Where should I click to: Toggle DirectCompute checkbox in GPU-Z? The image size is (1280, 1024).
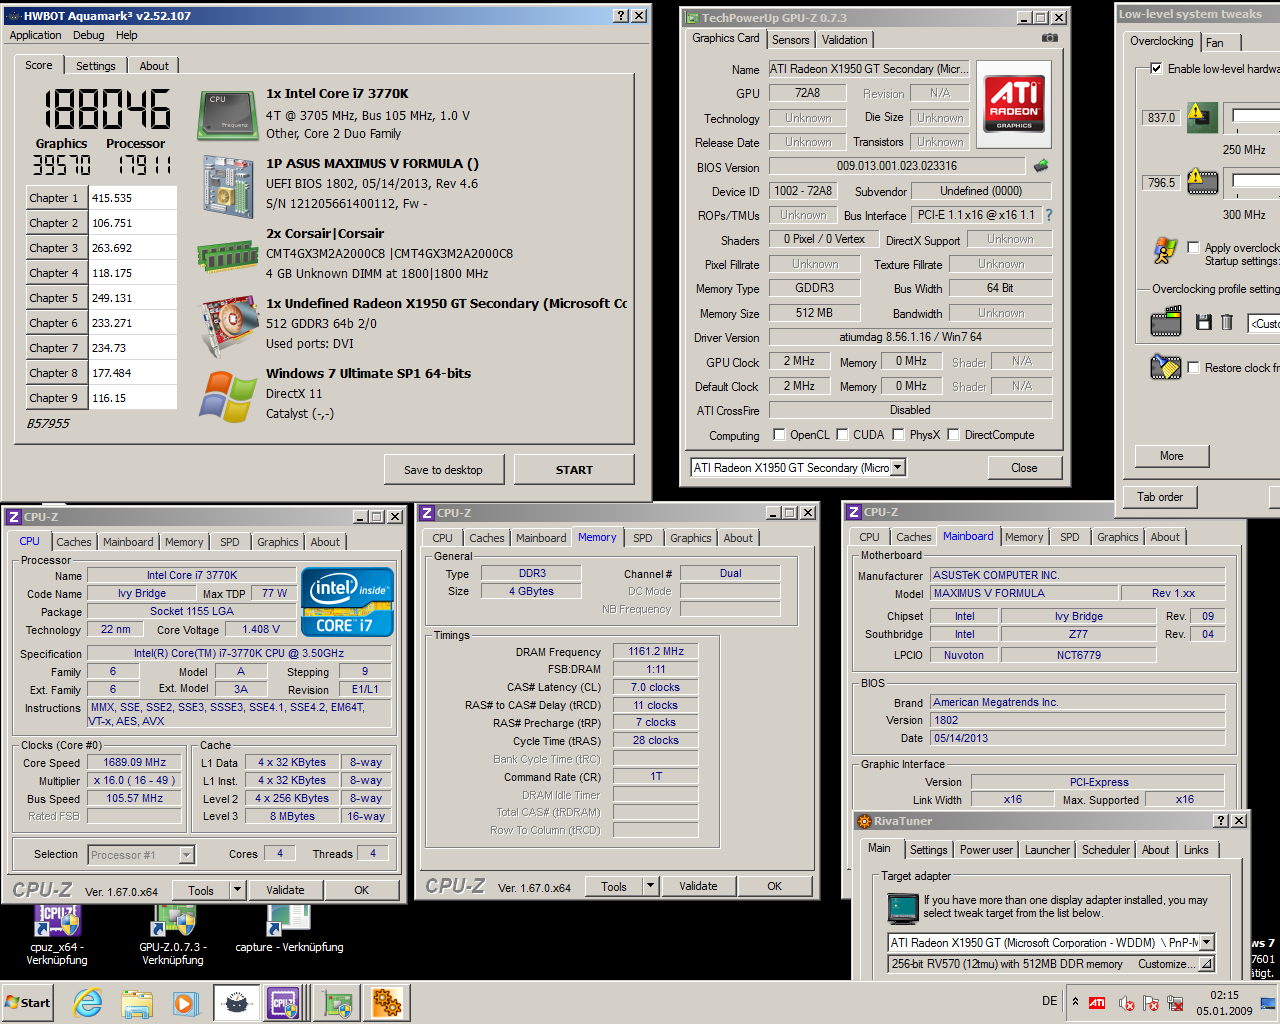click(x=954, y=435)
